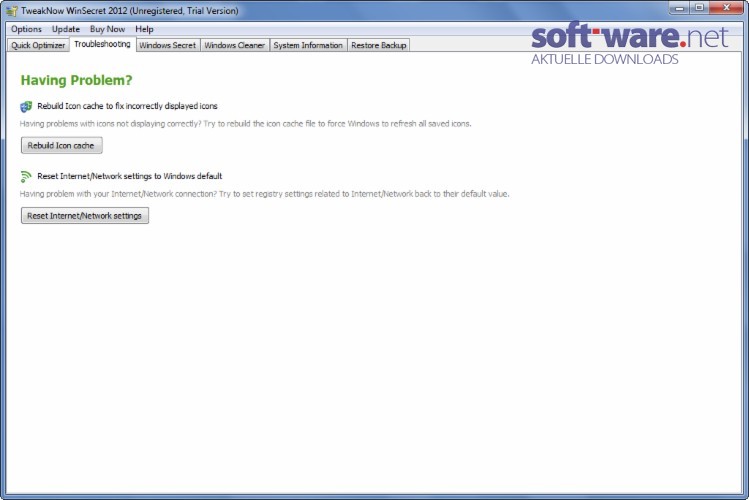Select the Troubleshooting tab

pyautogui.click(x=102, y=44)
